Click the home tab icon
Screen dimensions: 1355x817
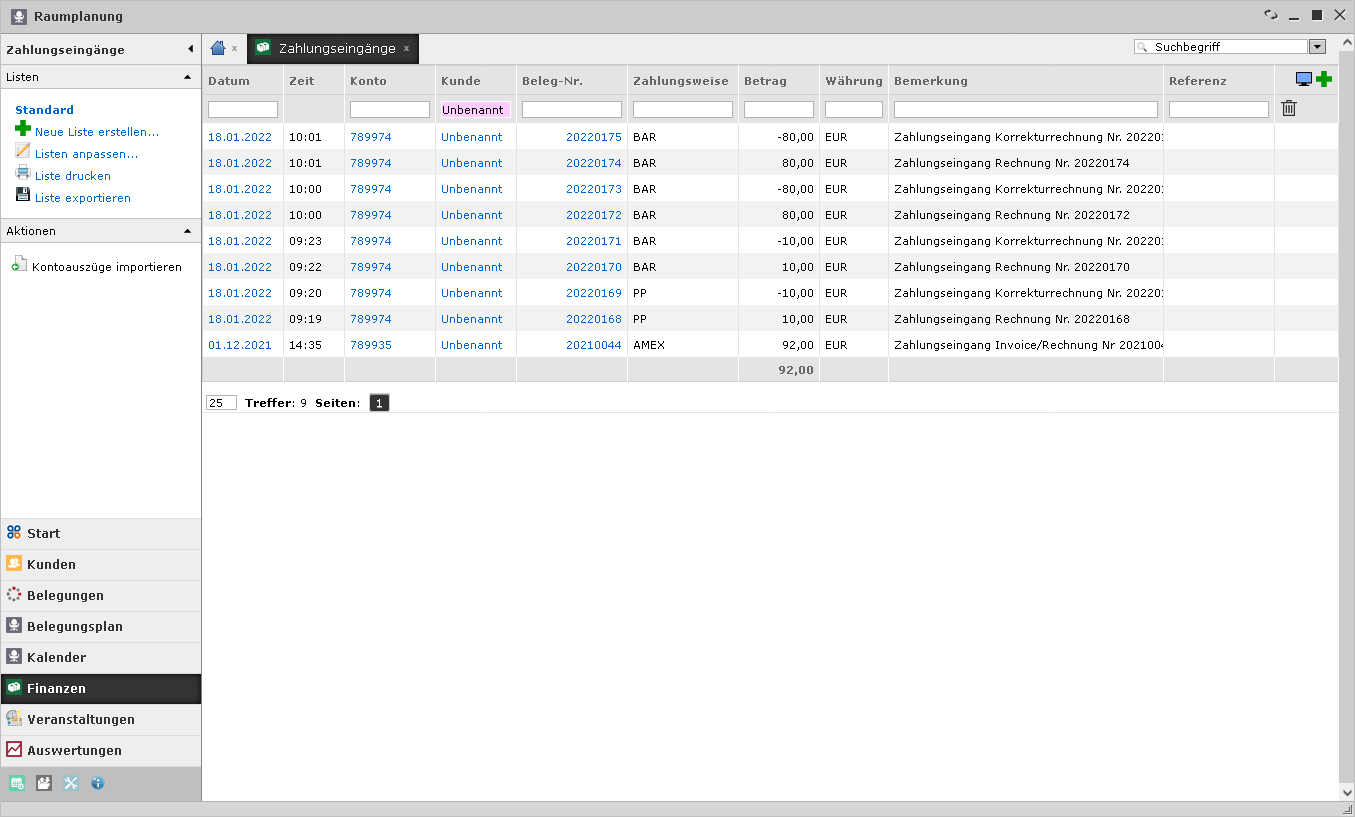click(x=218, y=48)
